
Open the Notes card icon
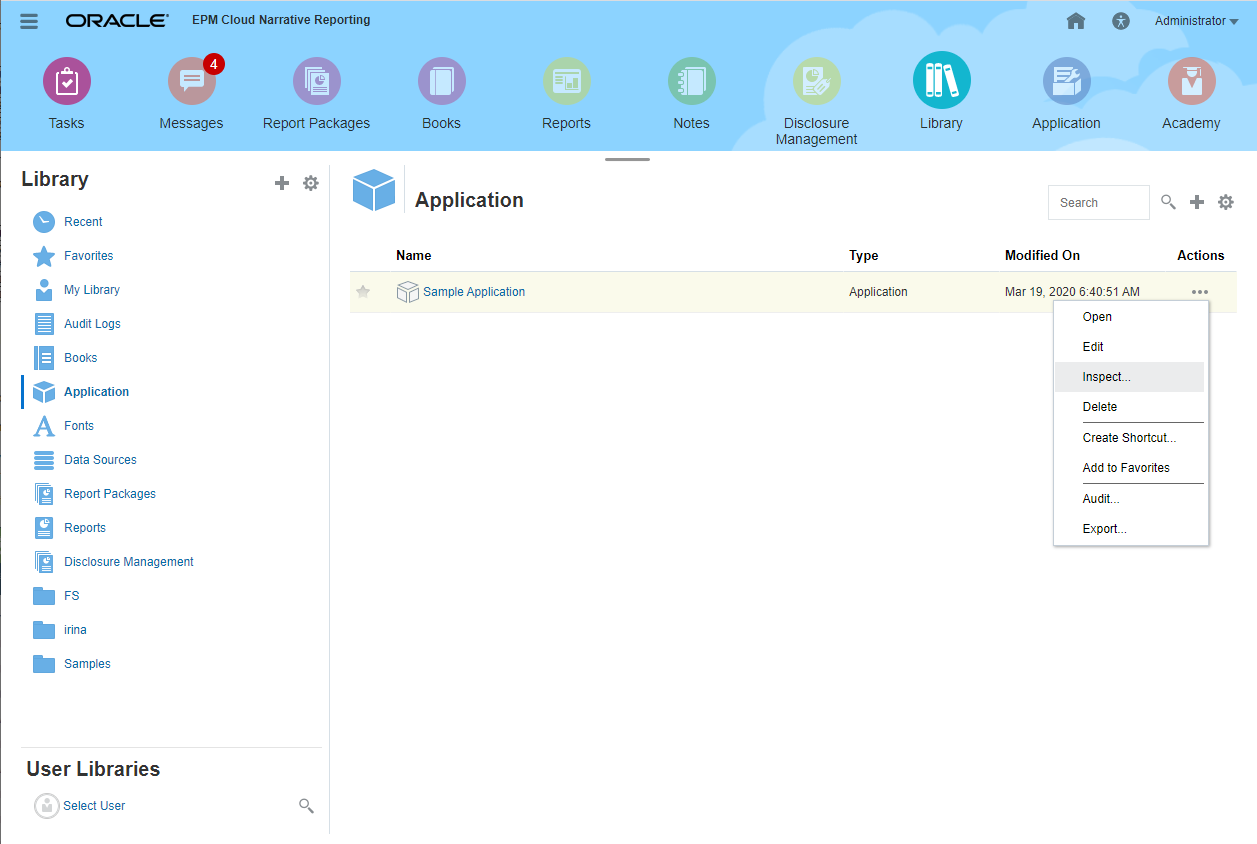pyautogui.click(x=692, y=81)
